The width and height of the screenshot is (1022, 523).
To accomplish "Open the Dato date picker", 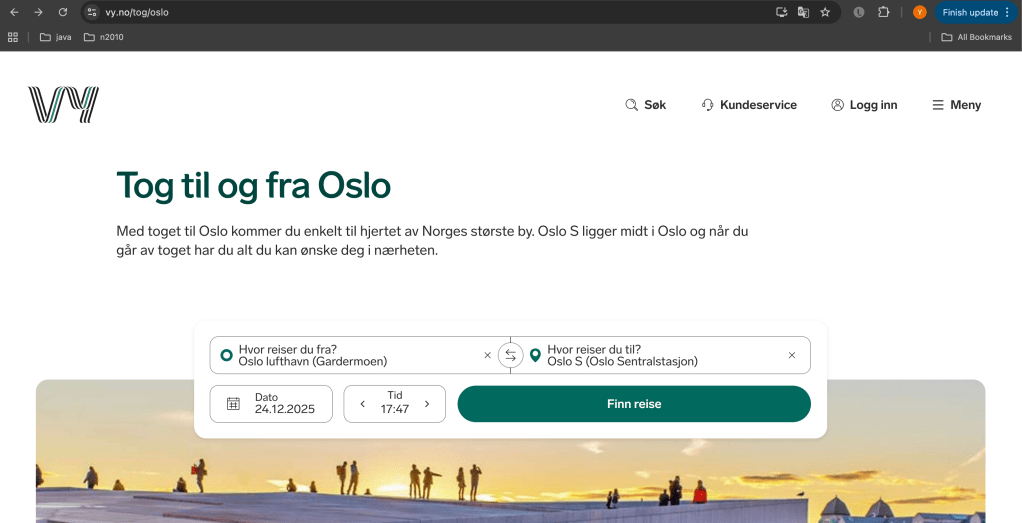I will pos(271,404).
